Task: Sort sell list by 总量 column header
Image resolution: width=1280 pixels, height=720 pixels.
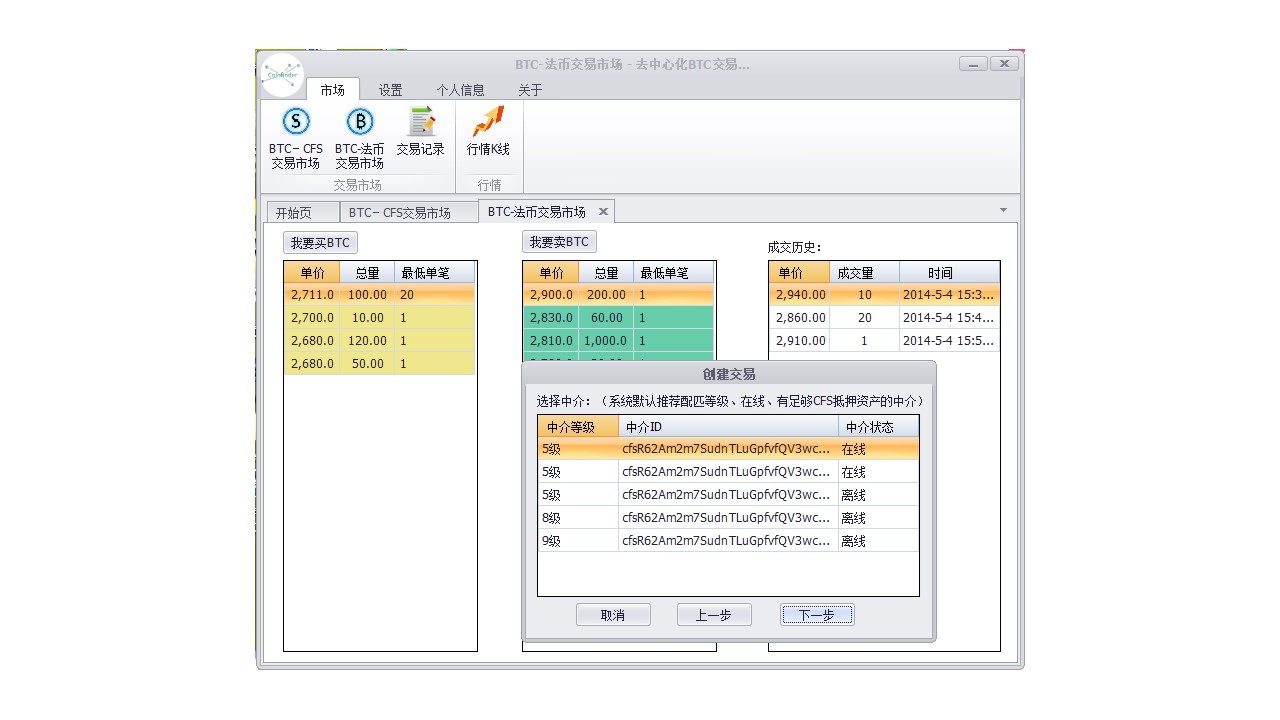Action: (x=606, y=273)
